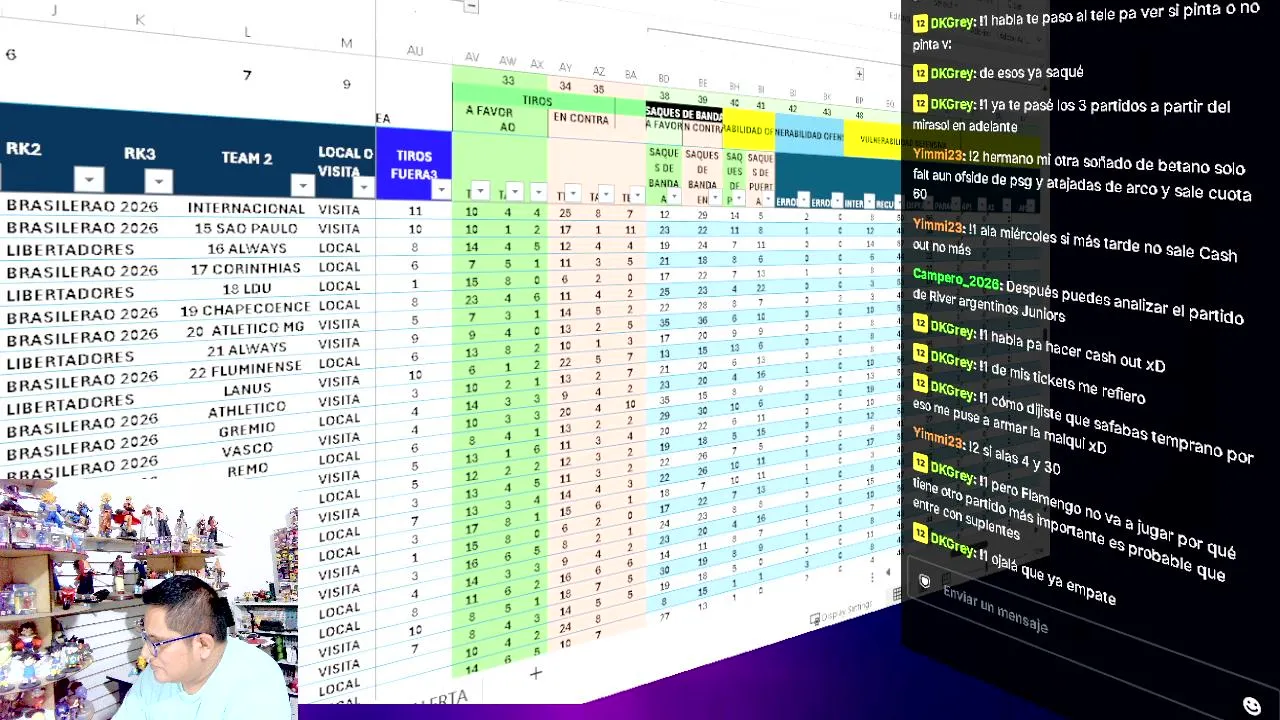The height and width of the screenshot is (720, 1280).
Task: Open the filter dropdown in column AY
Action: [x=575, y=194]
